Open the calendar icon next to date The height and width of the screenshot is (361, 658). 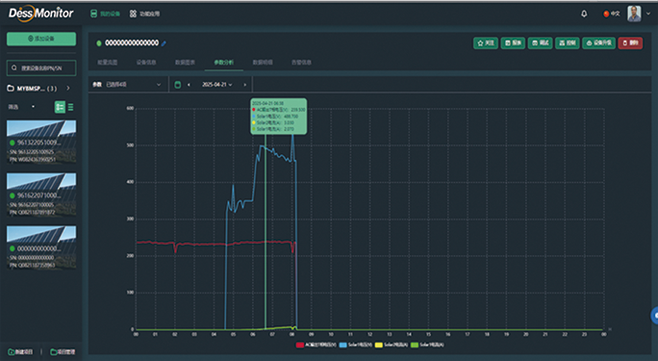(178, 85)
